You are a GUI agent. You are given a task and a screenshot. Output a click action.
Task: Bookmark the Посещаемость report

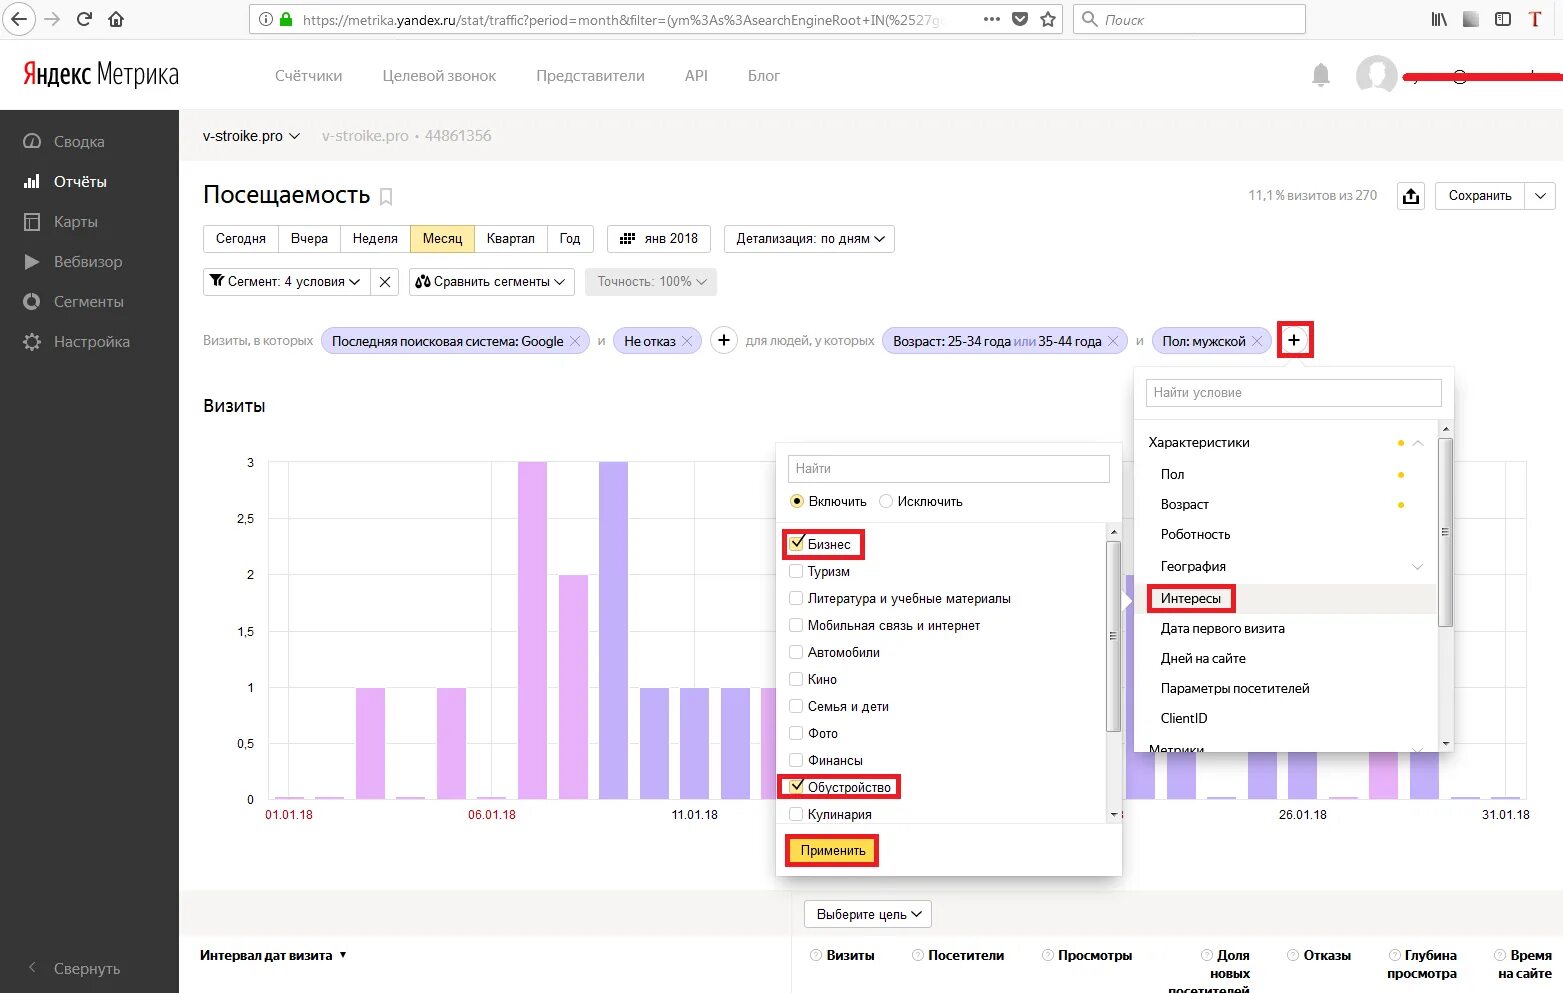point(386,197)
